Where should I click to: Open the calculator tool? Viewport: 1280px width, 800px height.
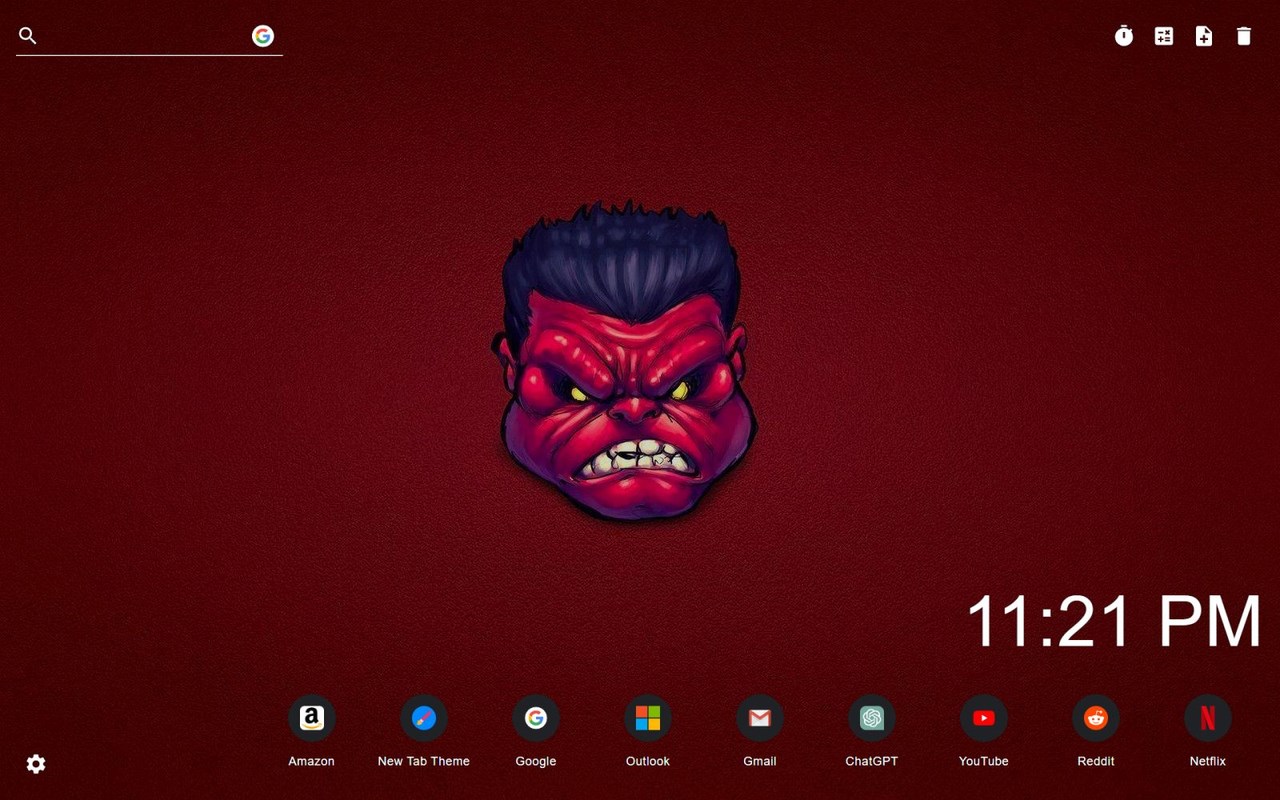tap(1164, 36)
